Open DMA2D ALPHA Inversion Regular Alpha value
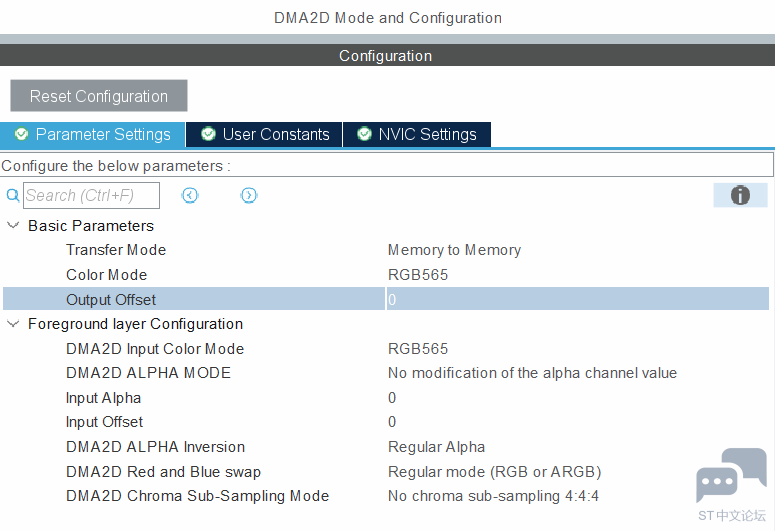This screenshot has width=775, height=531. click(x=436, y=447)
